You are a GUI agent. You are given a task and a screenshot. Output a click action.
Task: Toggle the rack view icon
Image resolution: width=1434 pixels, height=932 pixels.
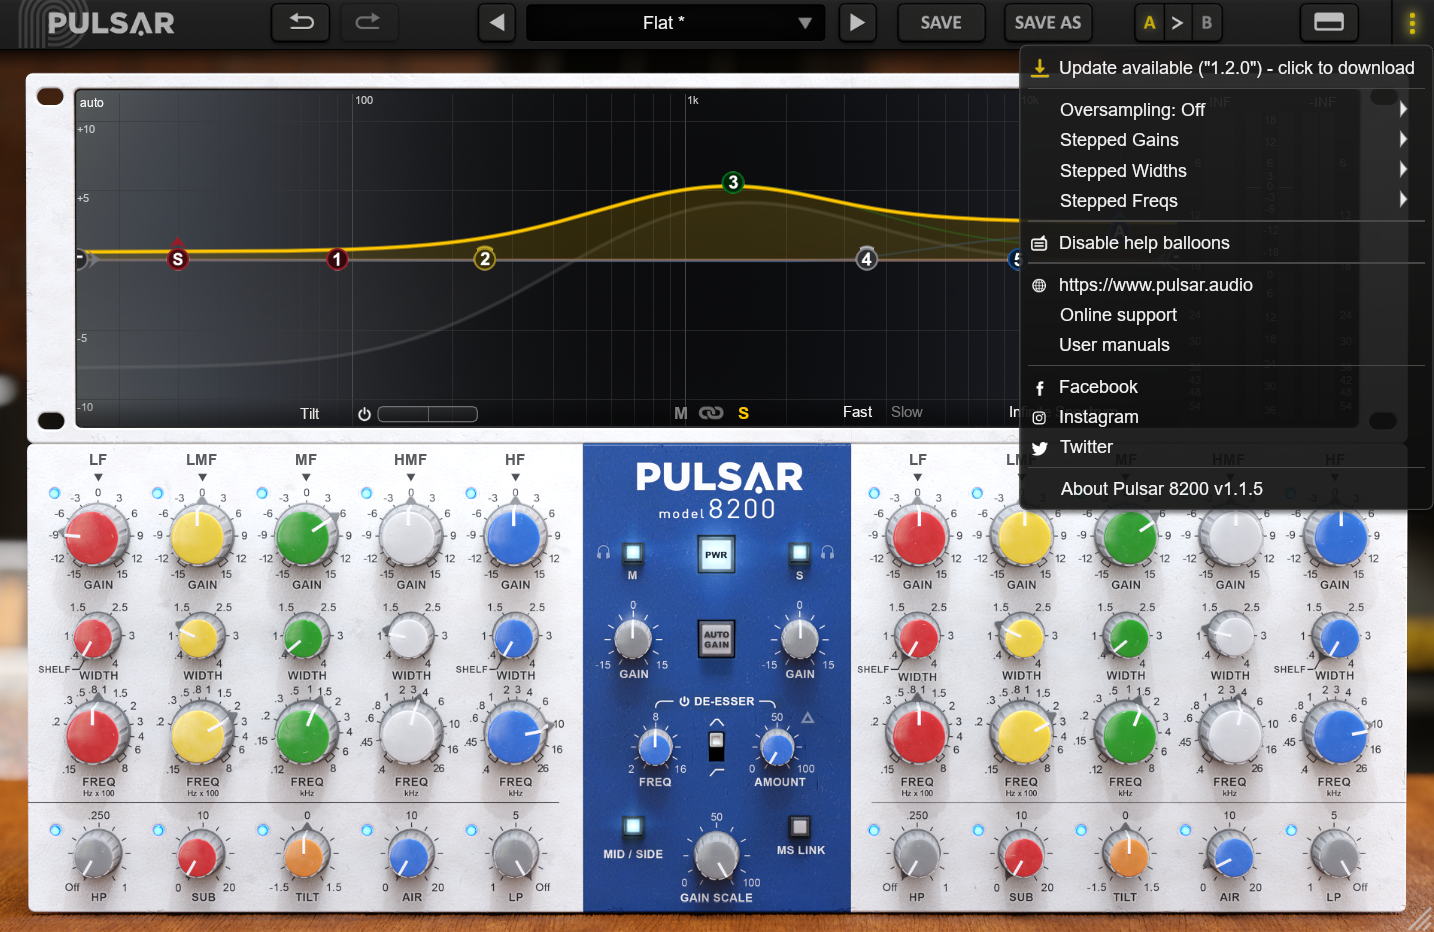1328,22
